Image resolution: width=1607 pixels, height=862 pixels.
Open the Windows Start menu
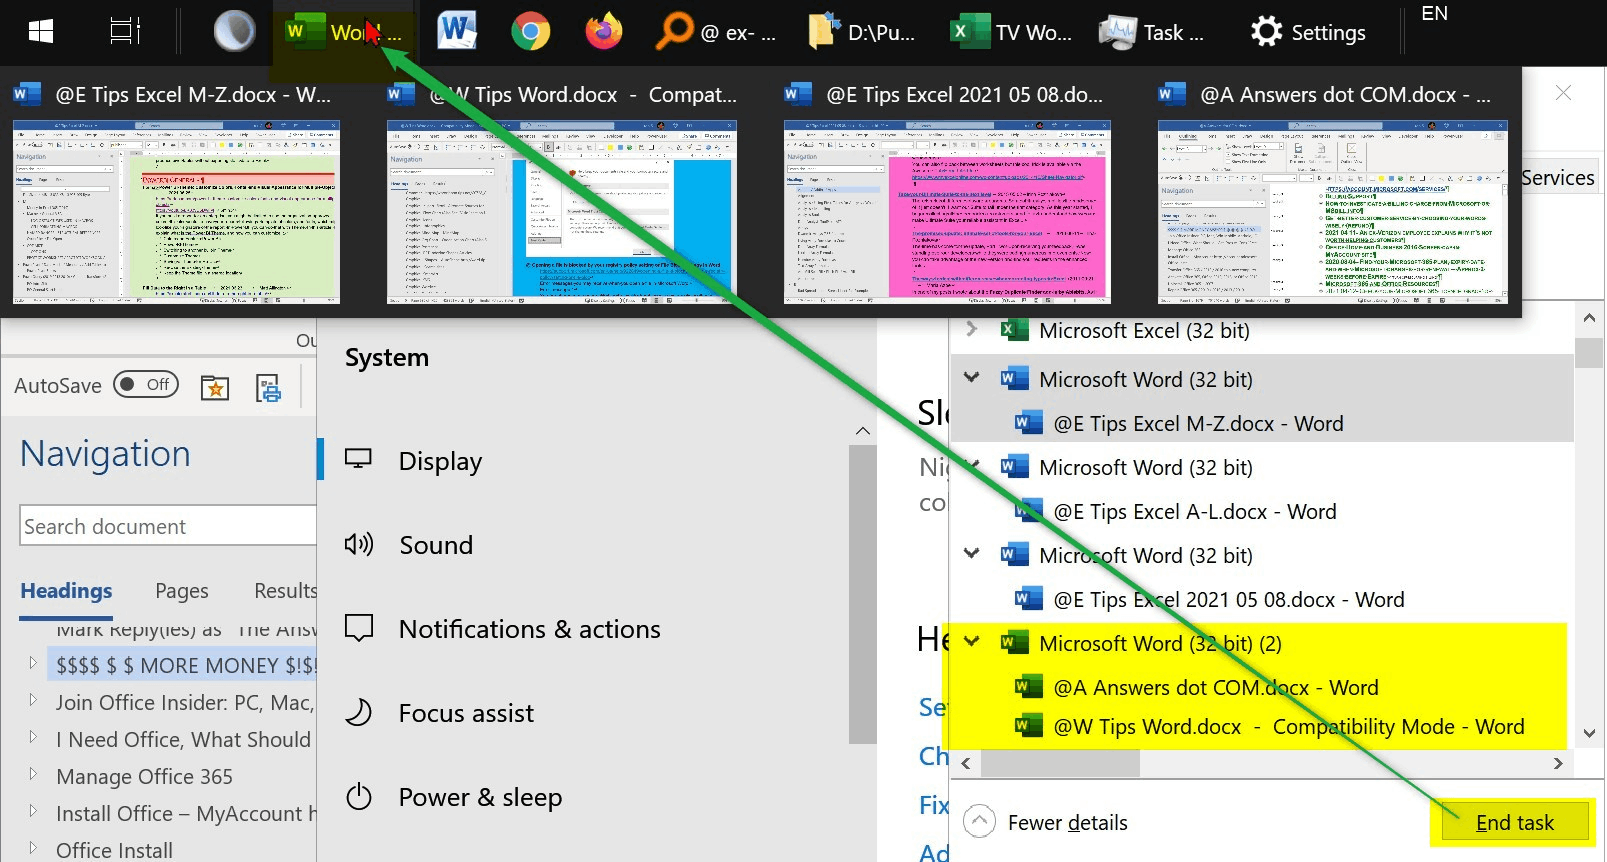[41, 32]
